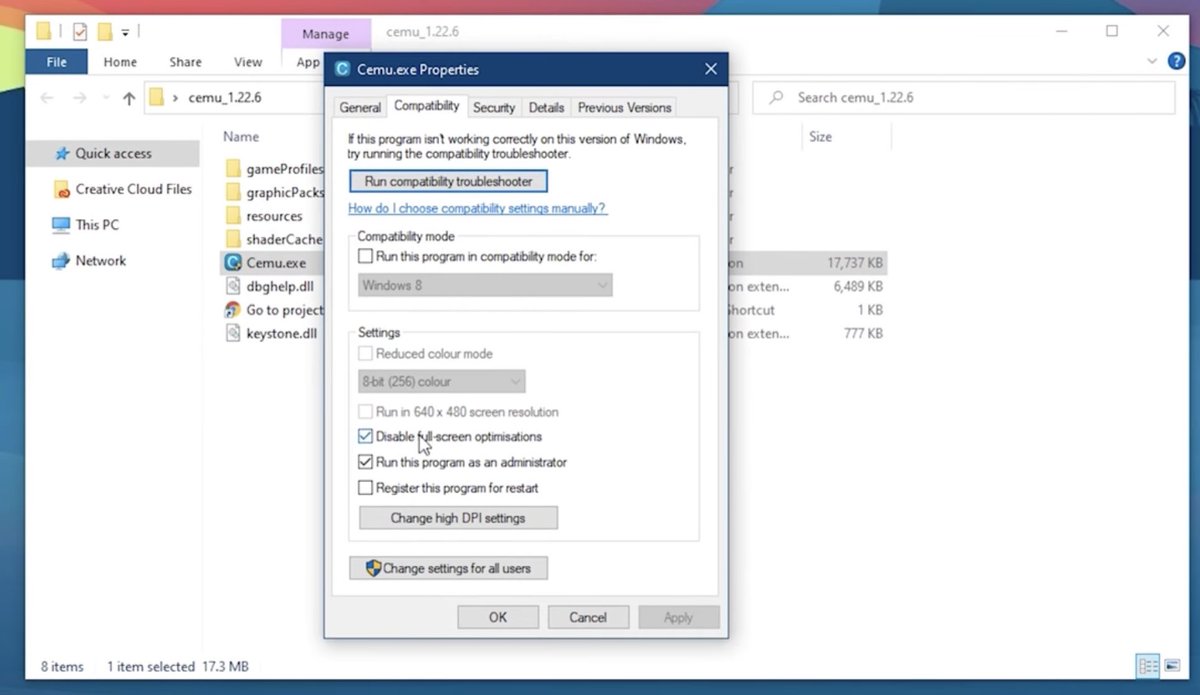The height and width of the screenshot is (695, 1200).
Task: Uncheck Run this program as an administrator
Action: coord(365,463)
